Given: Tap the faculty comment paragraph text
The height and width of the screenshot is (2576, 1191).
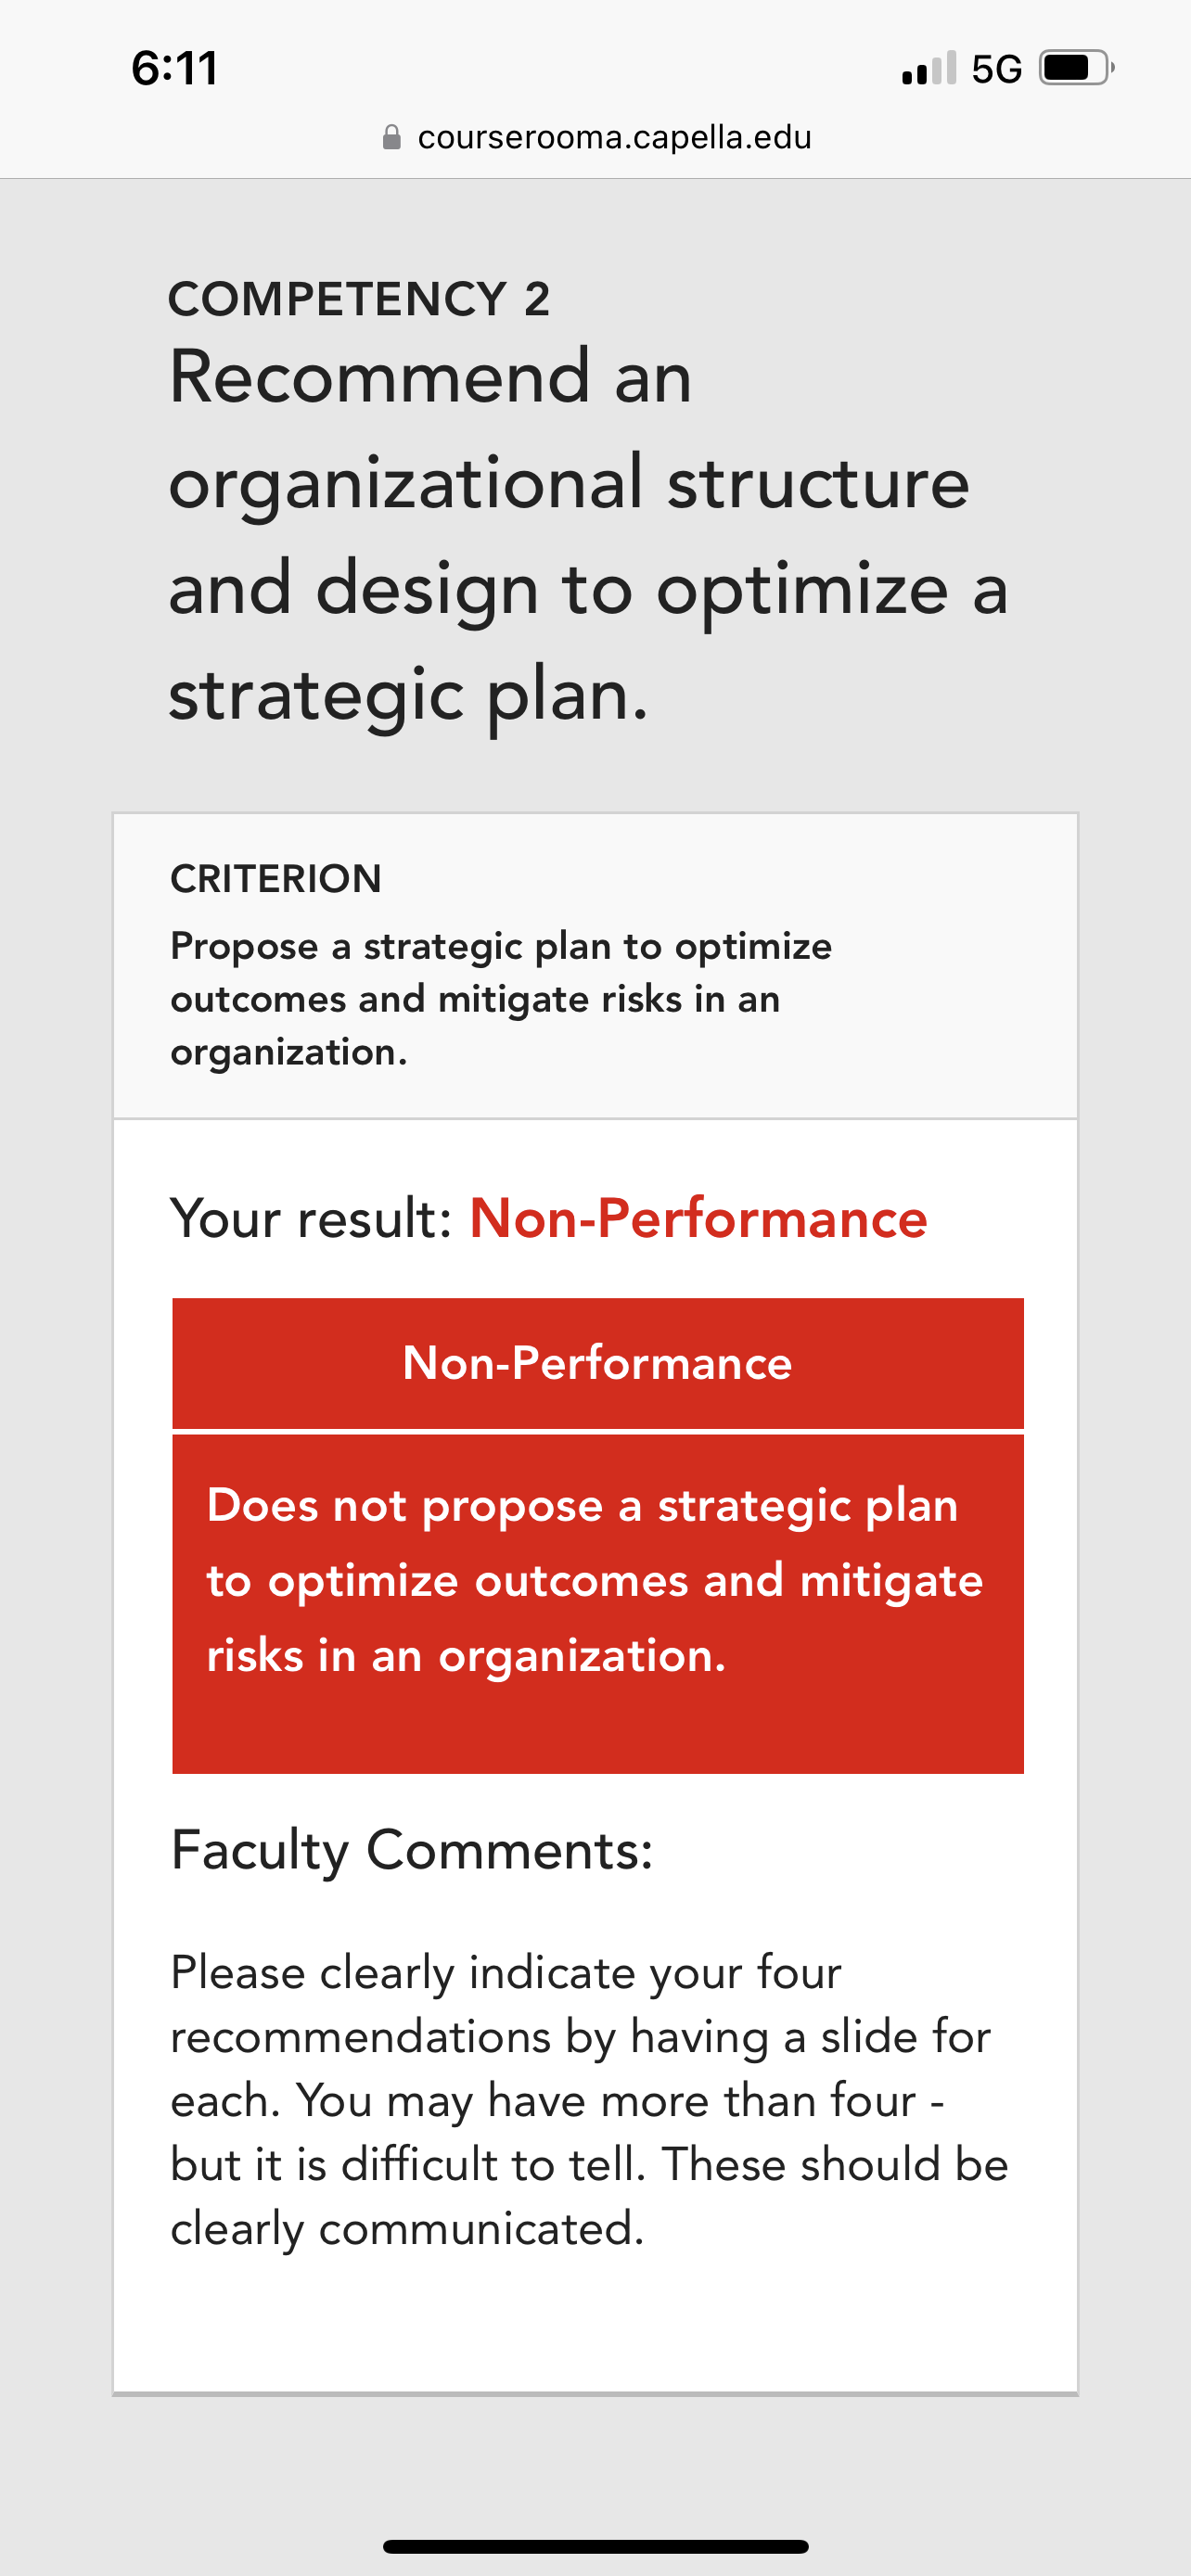Looking at the screenshot, I should 589,2100.
